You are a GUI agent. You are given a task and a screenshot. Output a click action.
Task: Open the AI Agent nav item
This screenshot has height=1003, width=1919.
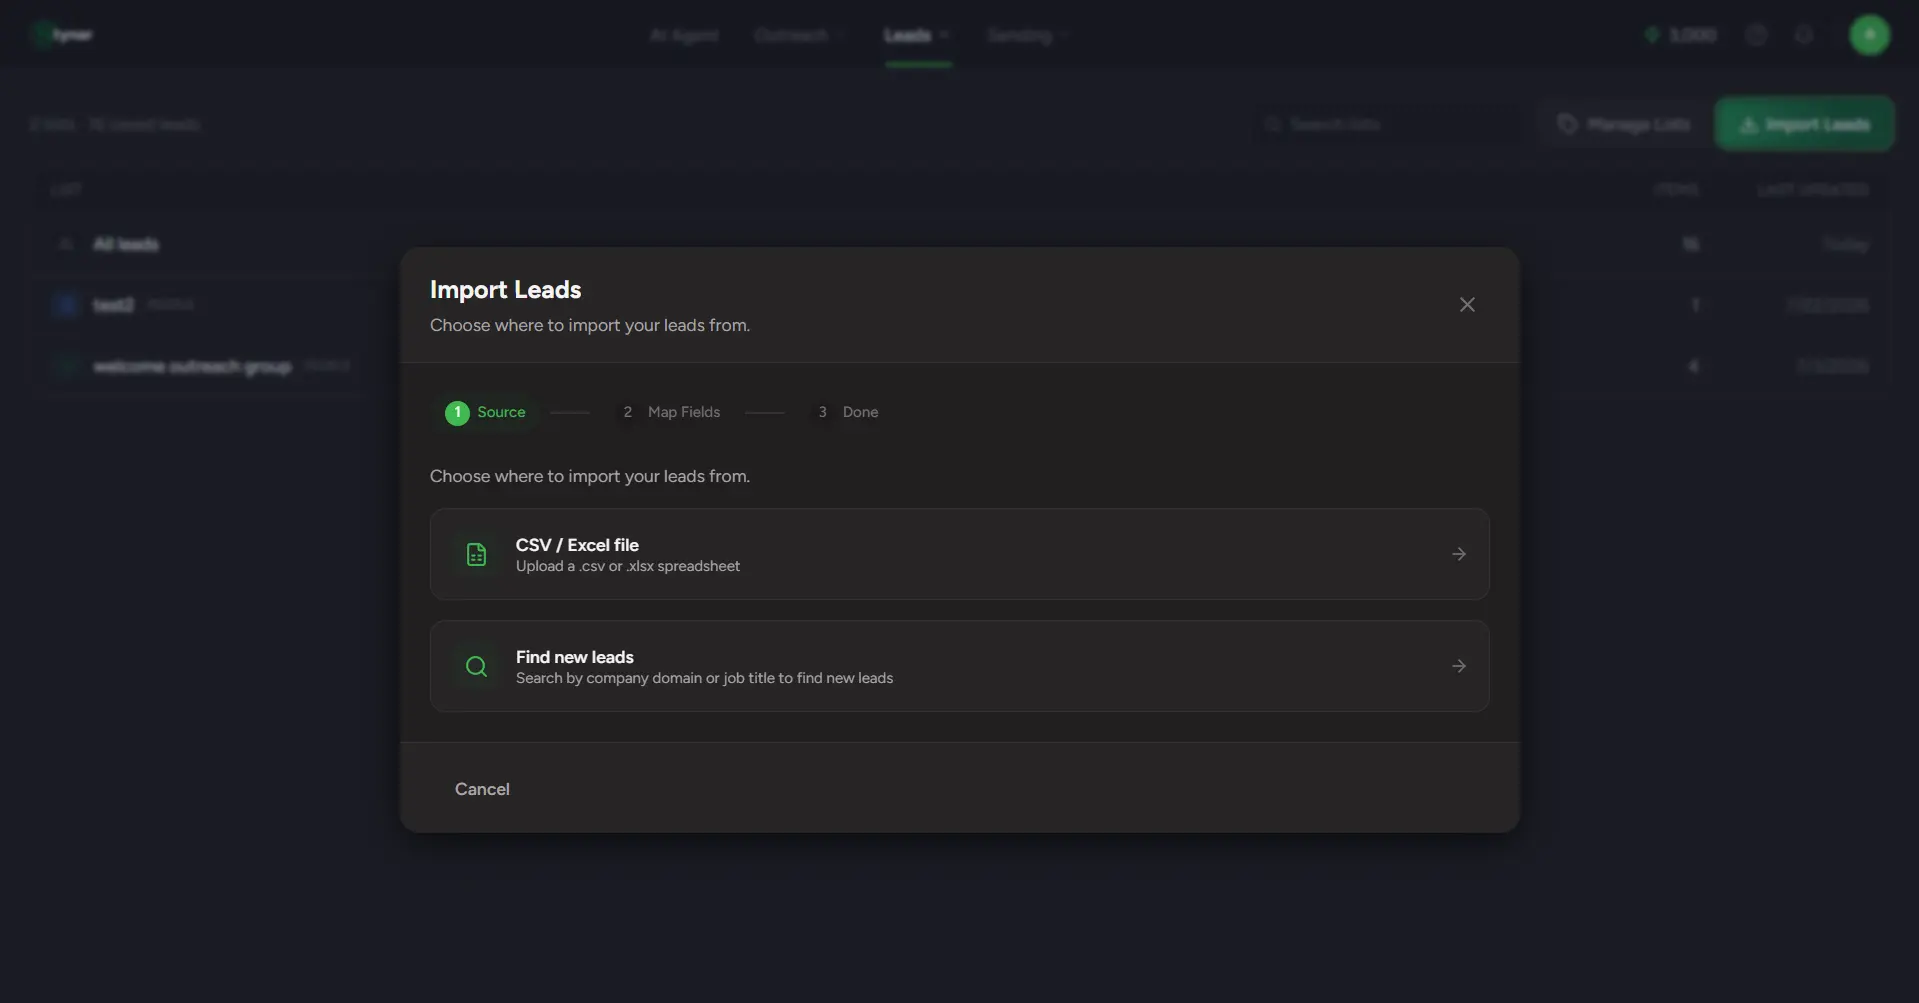coord(684,35)
